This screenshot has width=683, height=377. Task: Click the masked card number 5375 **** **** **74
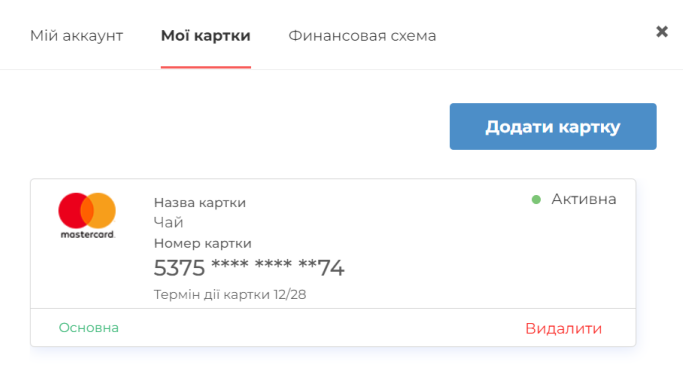coord(249,268)
